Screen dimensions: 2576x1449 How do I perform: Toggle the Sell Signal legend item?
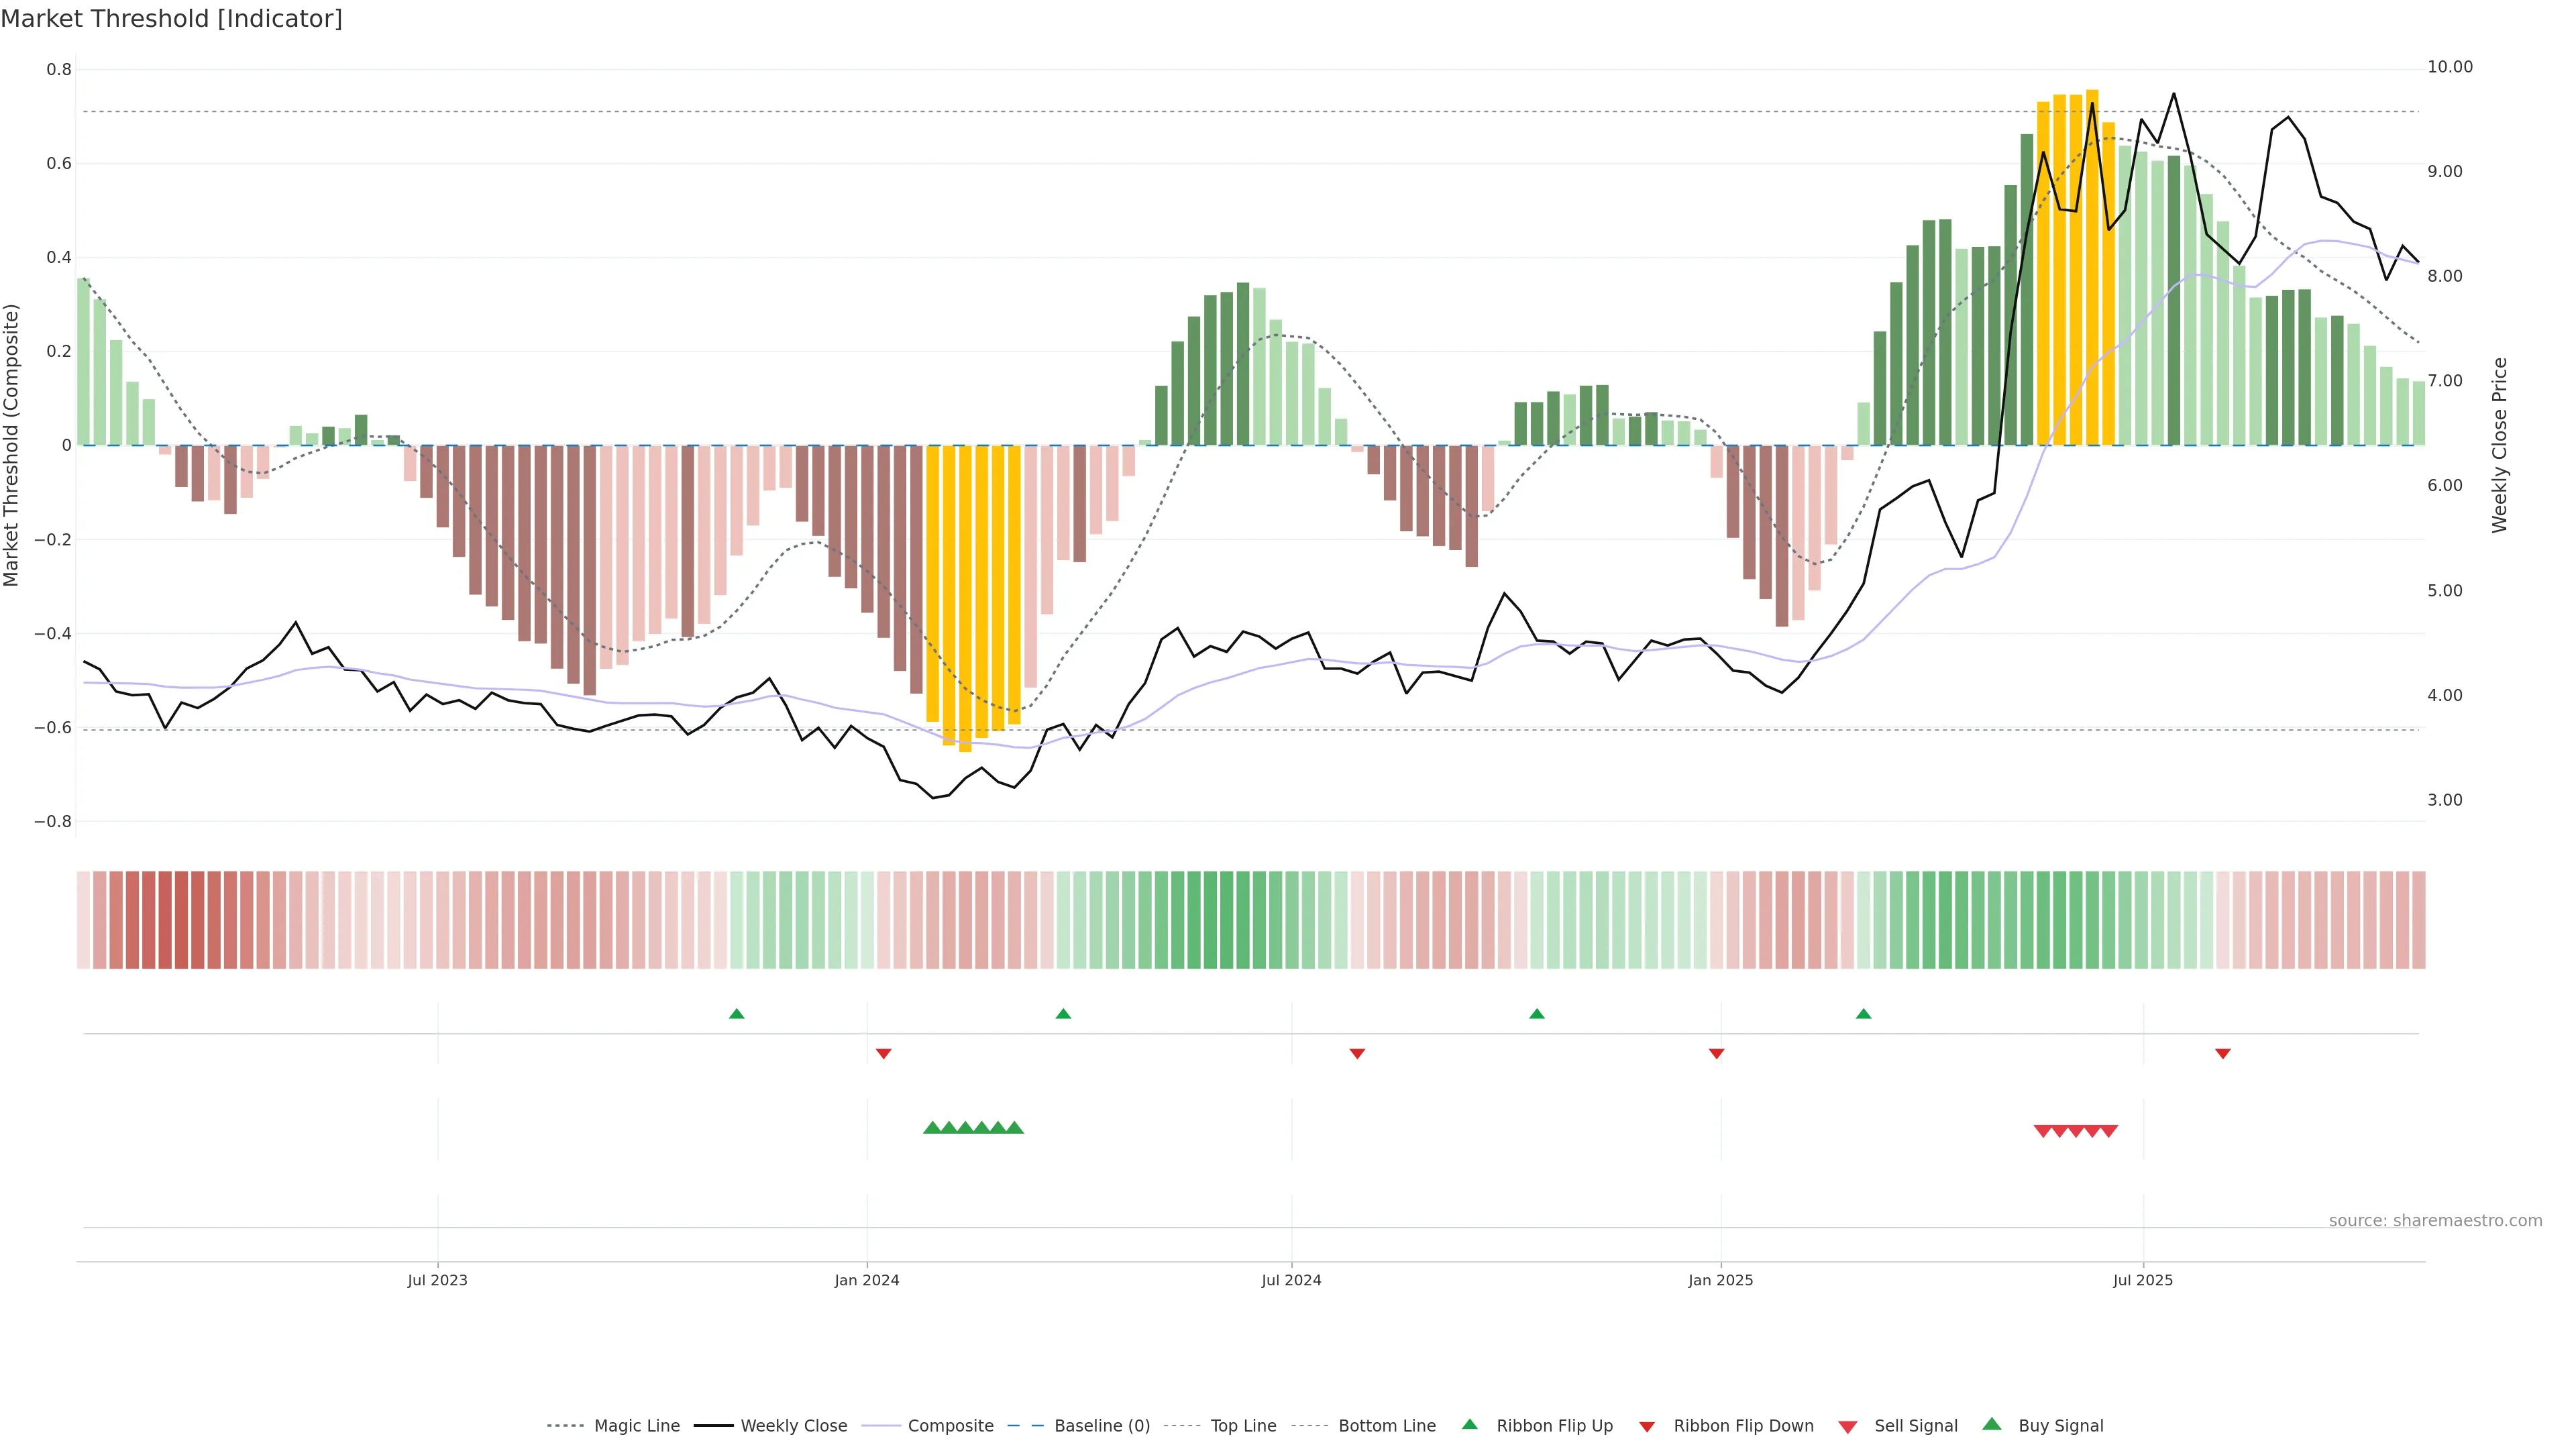coord(1915,1426)
